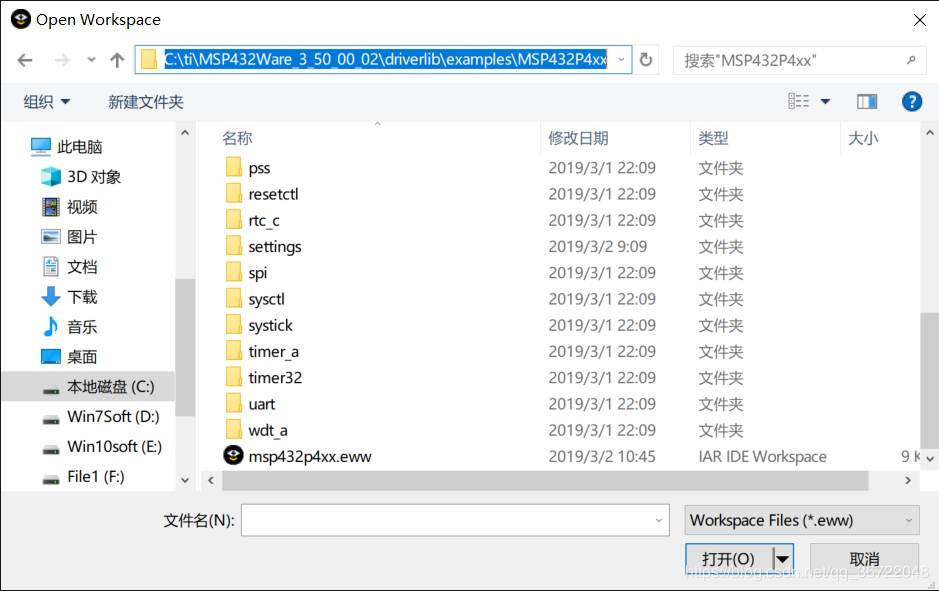Click the settings folder date 2019/3/2 9:09
The width and height of the screenshot is (939, 591).
(598, 247)
